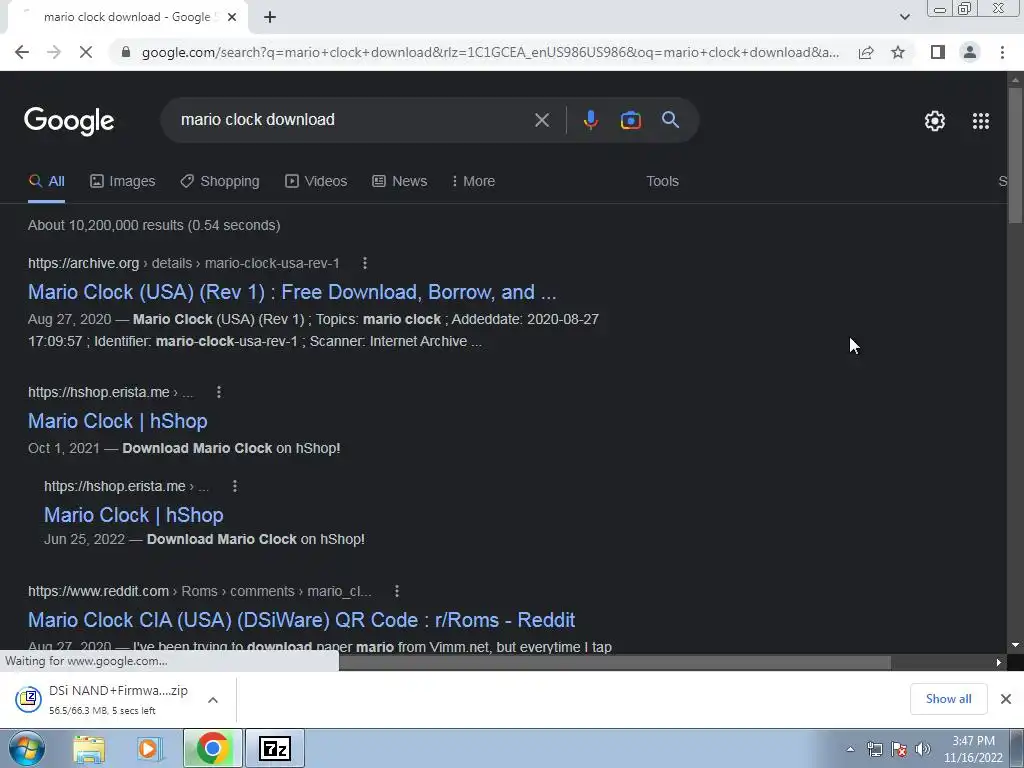Expand options for the DSi NAND download

click(x=213, y=699)
